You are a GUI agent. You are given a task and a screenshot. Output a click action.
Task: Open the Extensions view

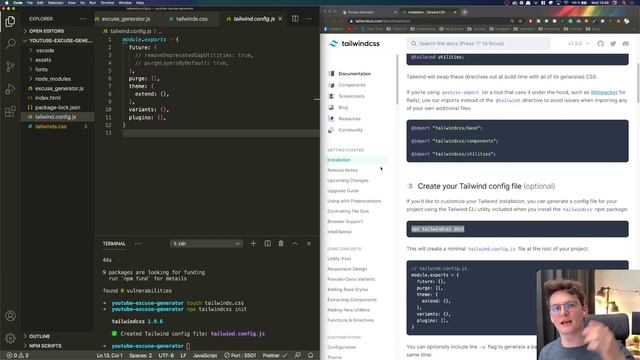tap(10, 111)
